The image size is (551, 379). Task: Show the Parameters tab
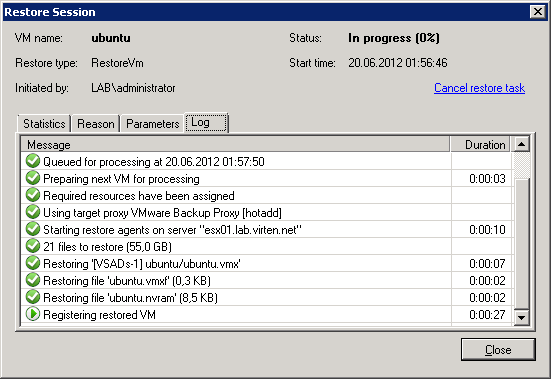coord(153,124)
